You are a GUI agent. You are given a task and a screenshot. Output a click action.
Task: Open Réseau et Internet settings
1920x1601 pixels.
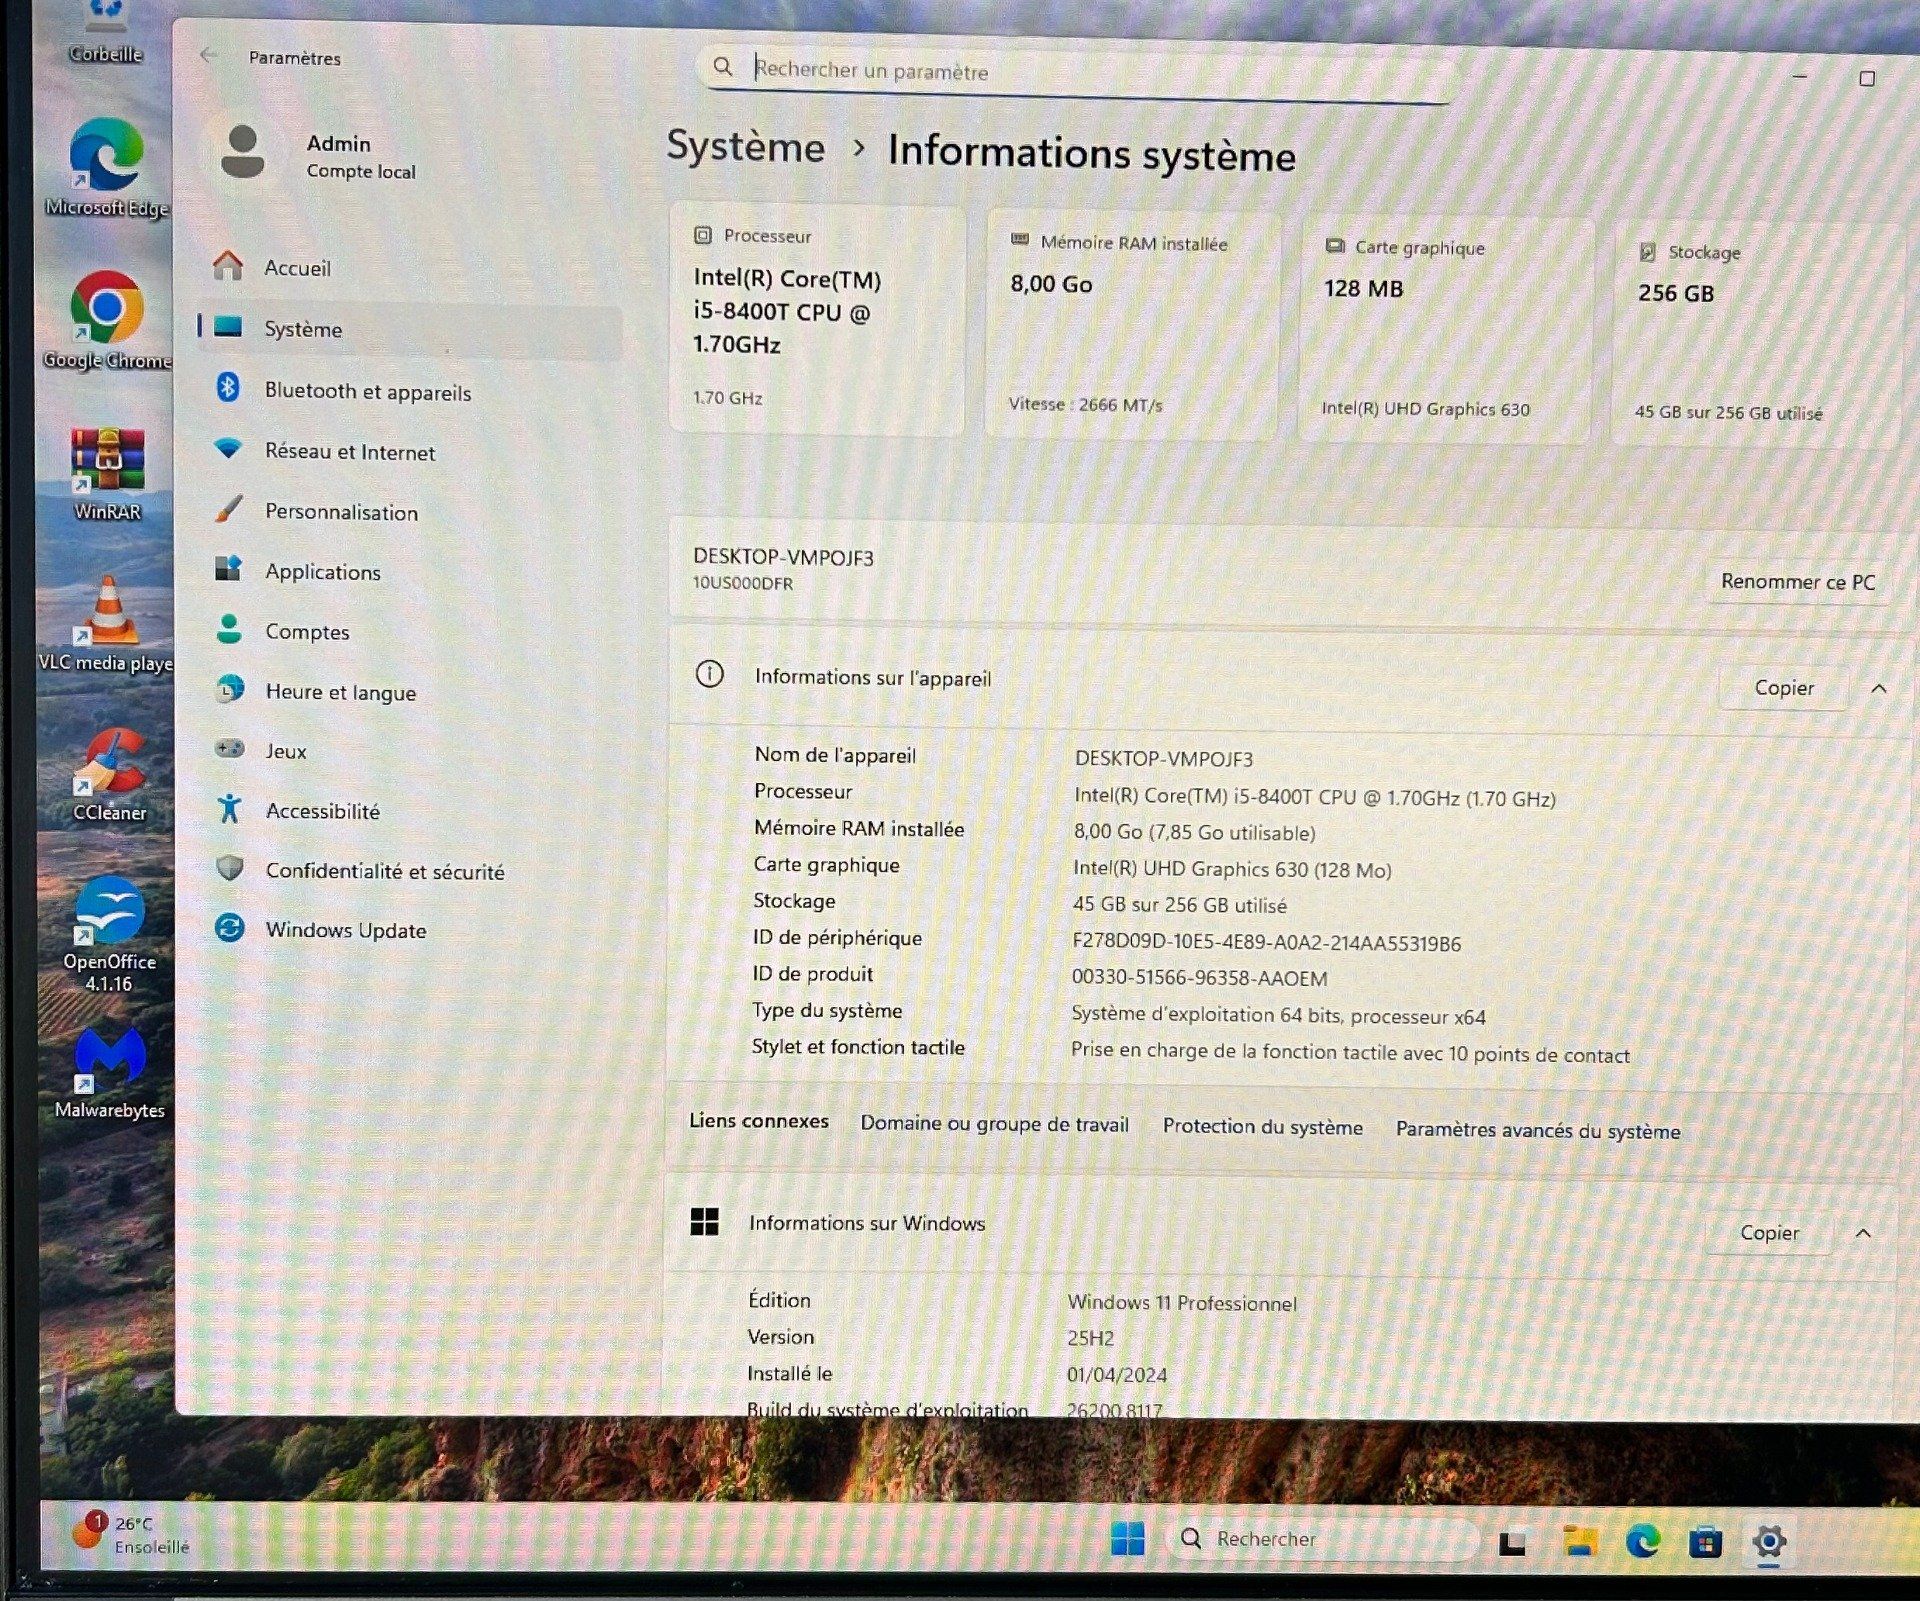[x=349, y=452]
